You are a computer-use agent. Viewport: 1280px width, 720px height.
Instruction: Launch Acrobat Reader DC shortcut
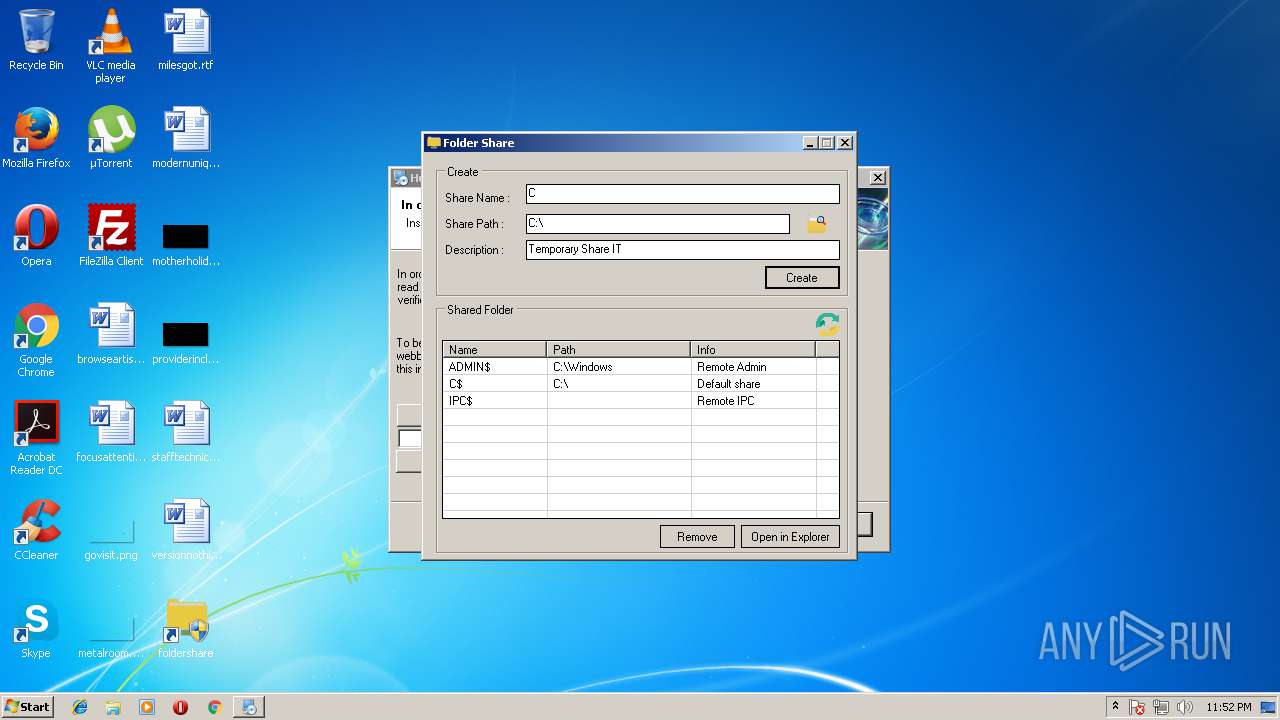pos(36,438)
